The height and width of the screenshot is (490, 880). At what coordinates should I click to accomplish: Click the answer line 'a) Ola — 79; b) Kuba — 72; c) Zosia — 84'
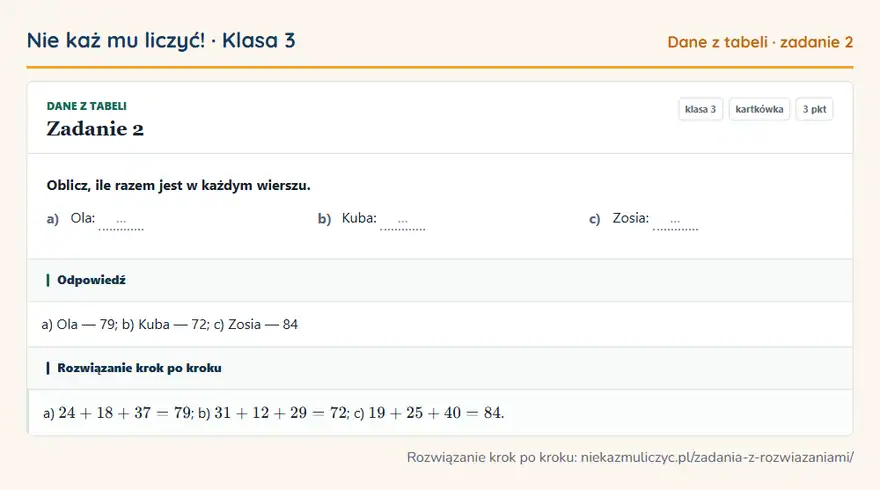(169, 324)
